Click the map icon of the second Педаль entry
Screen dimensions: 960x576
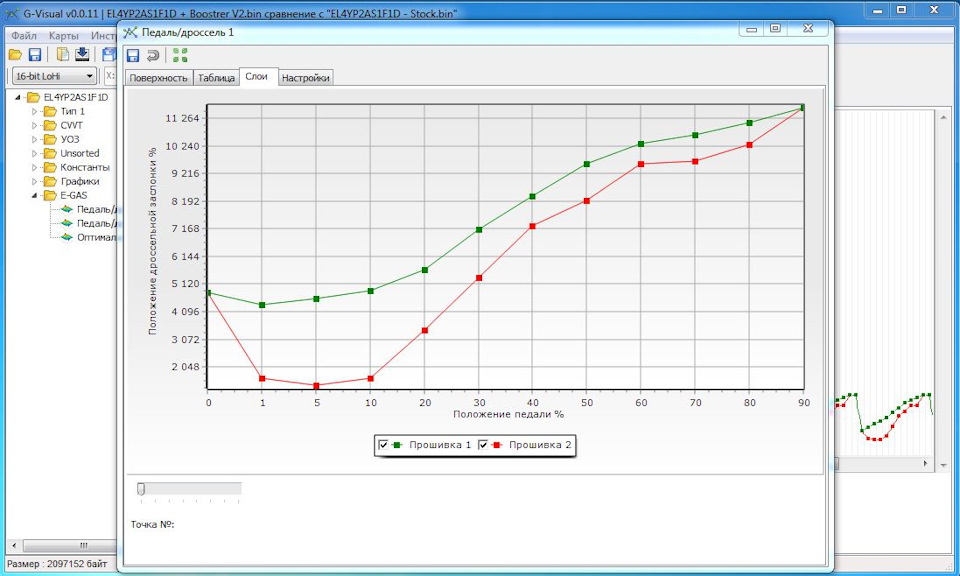point(67,223)
